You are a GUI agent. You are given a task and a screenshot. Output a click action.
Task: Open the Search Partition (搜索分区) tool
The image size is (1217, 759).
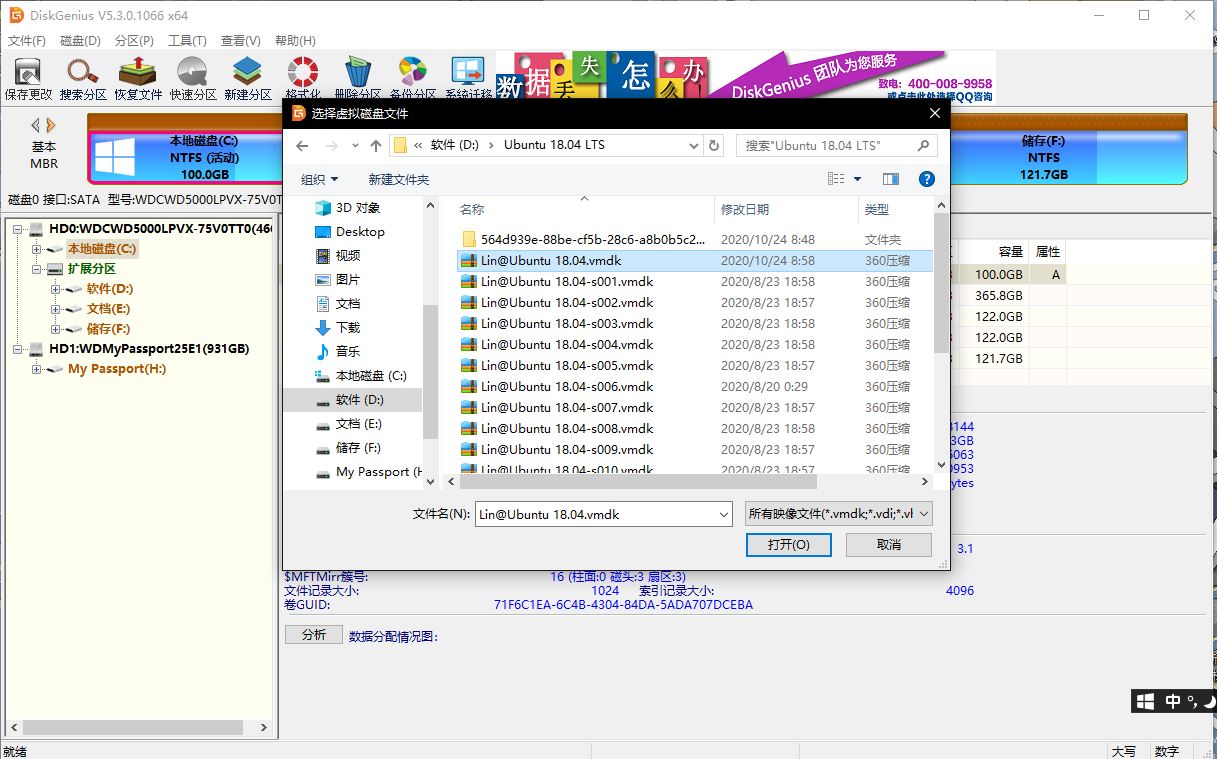[x=83, y=79]
